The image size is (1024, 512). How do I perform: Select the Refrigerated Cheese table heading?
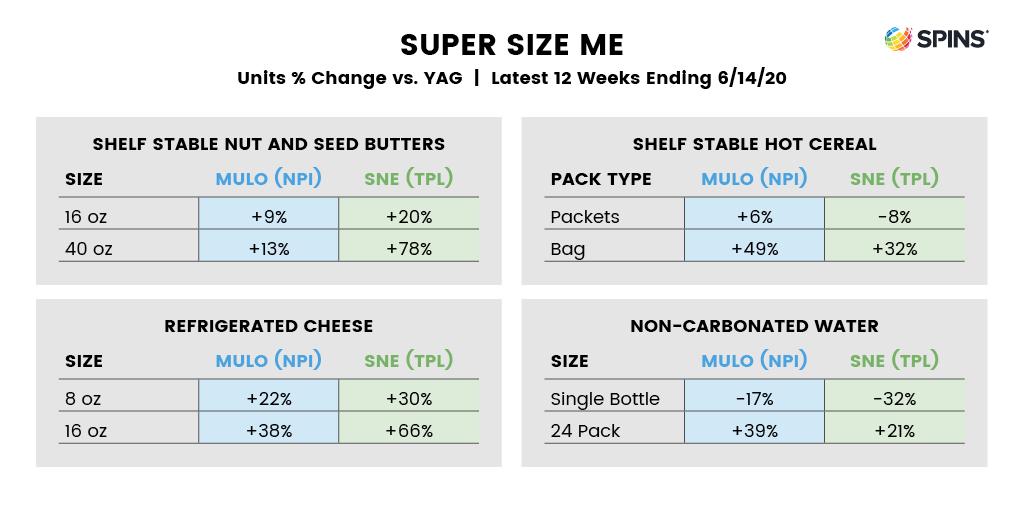[x=268, y=326]
